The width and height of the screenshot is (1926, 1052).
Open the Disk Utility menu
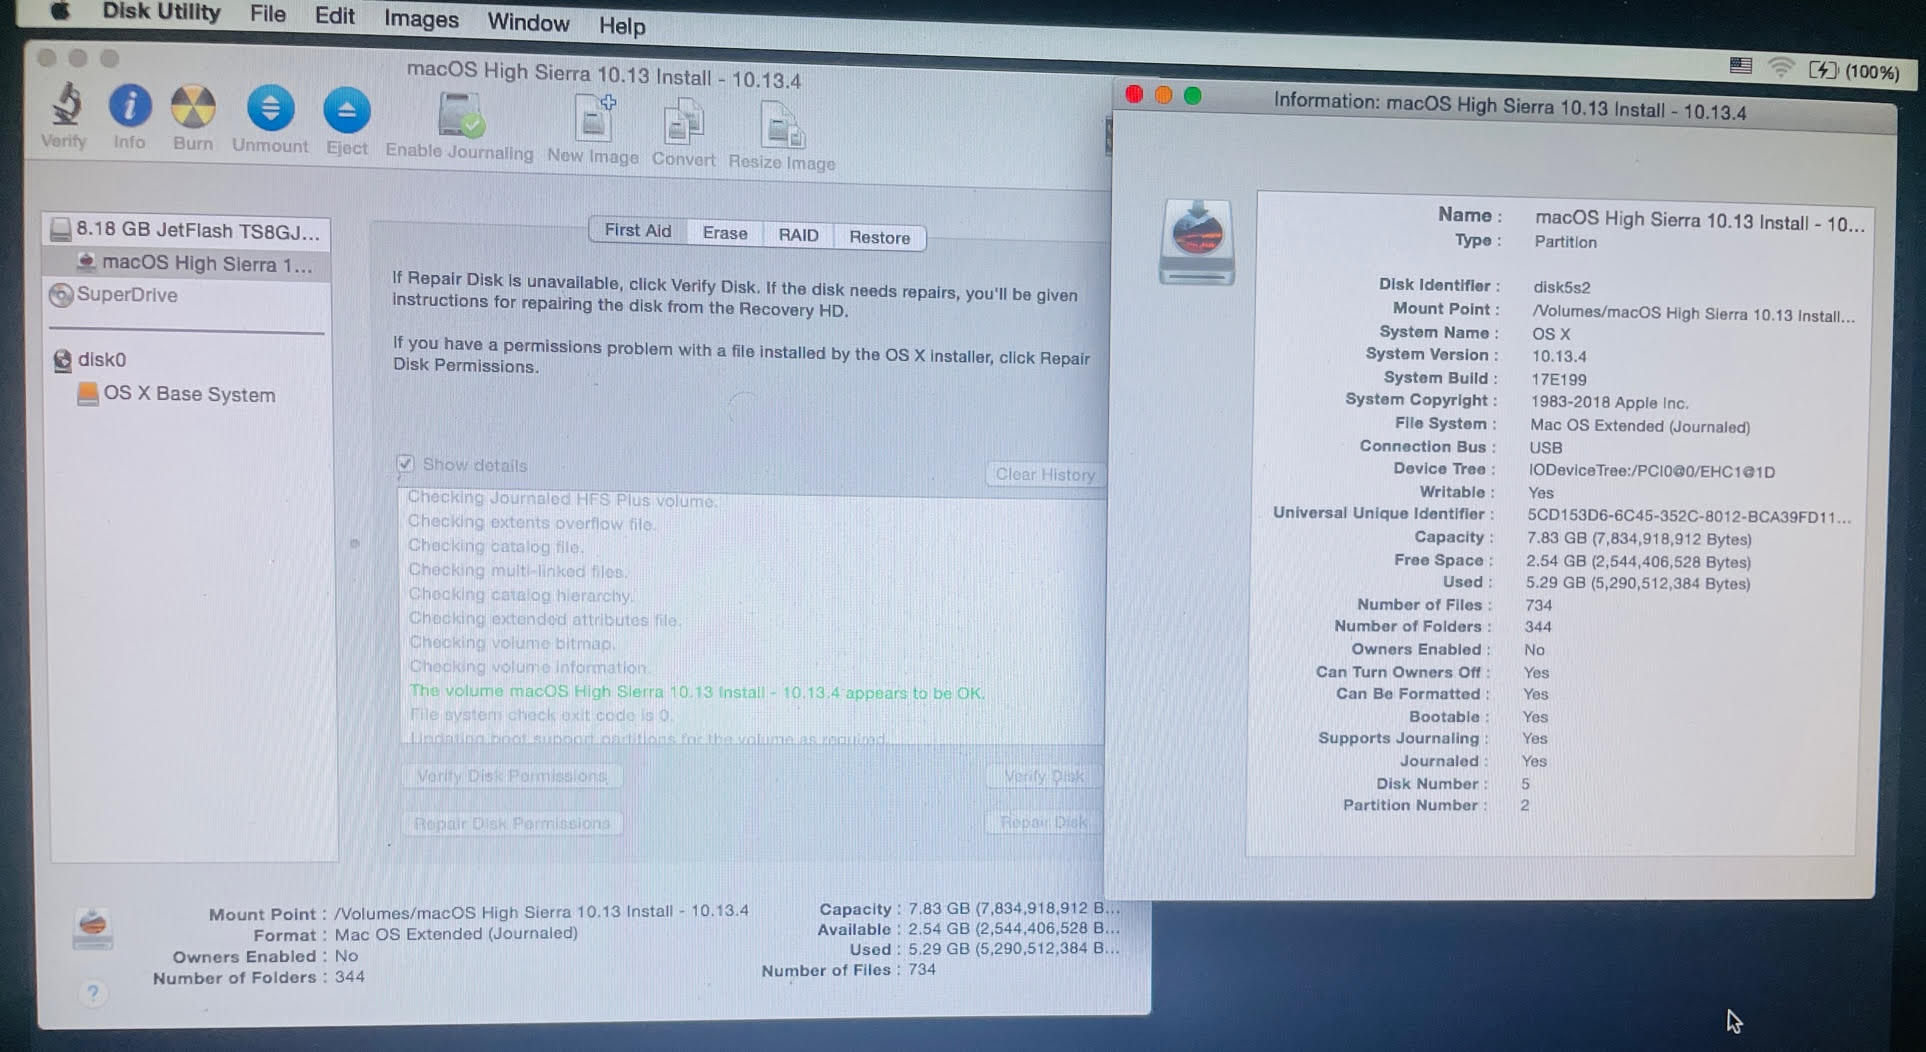(x=161, y=12)
